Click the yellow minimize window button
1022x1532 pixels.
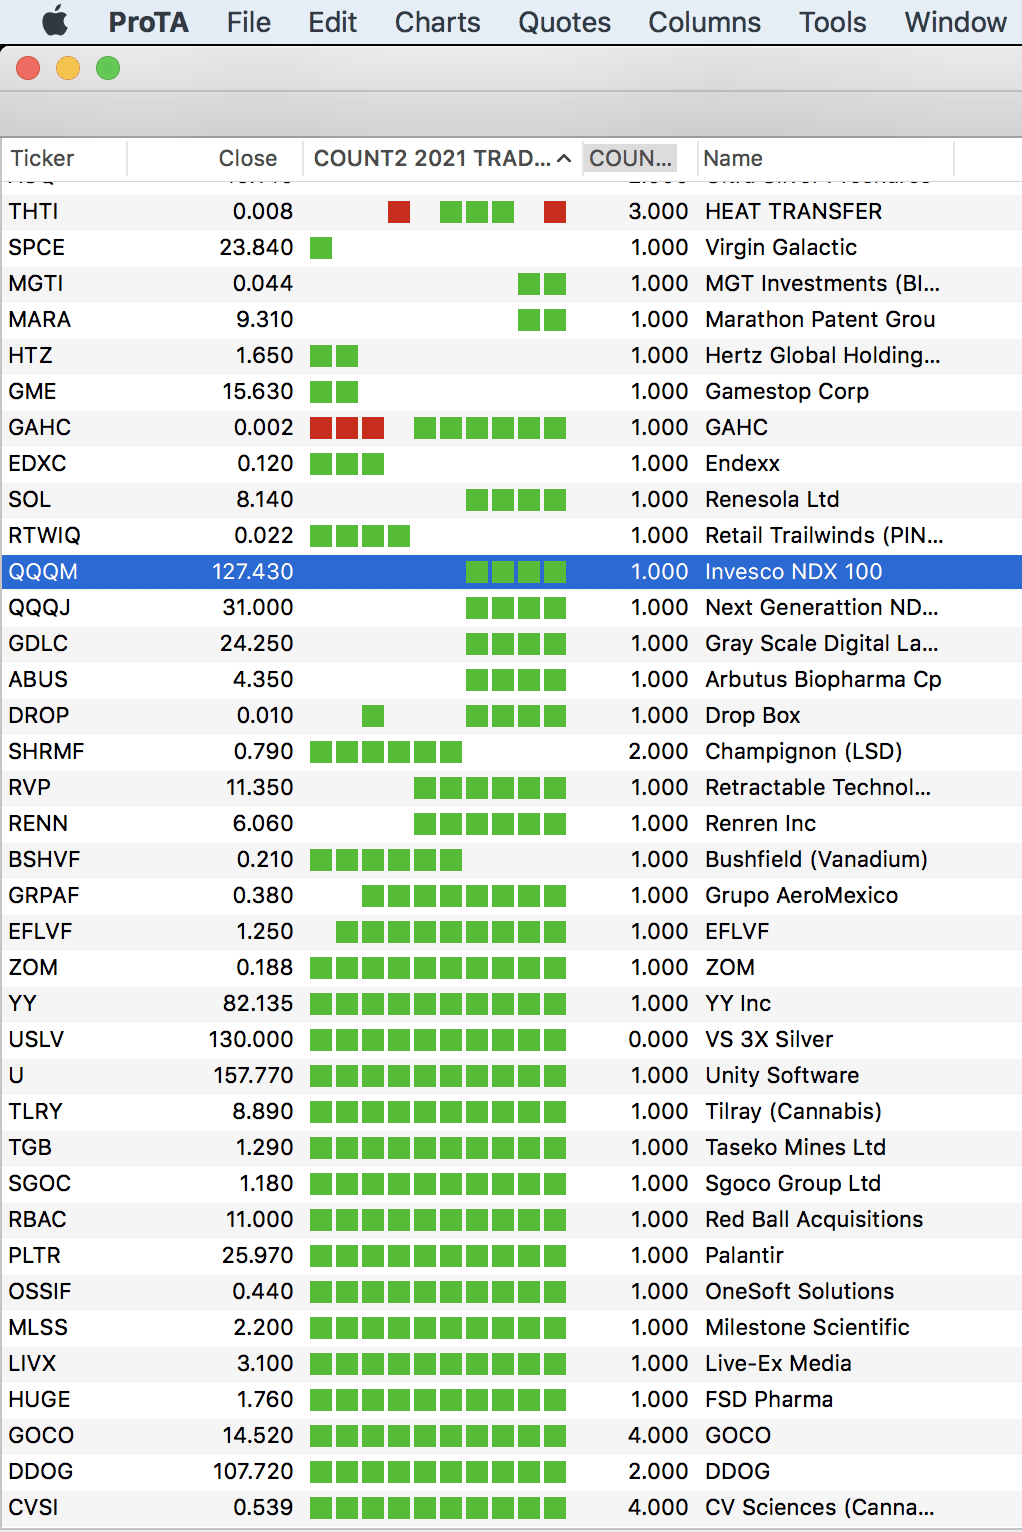[x=68, y=68]
